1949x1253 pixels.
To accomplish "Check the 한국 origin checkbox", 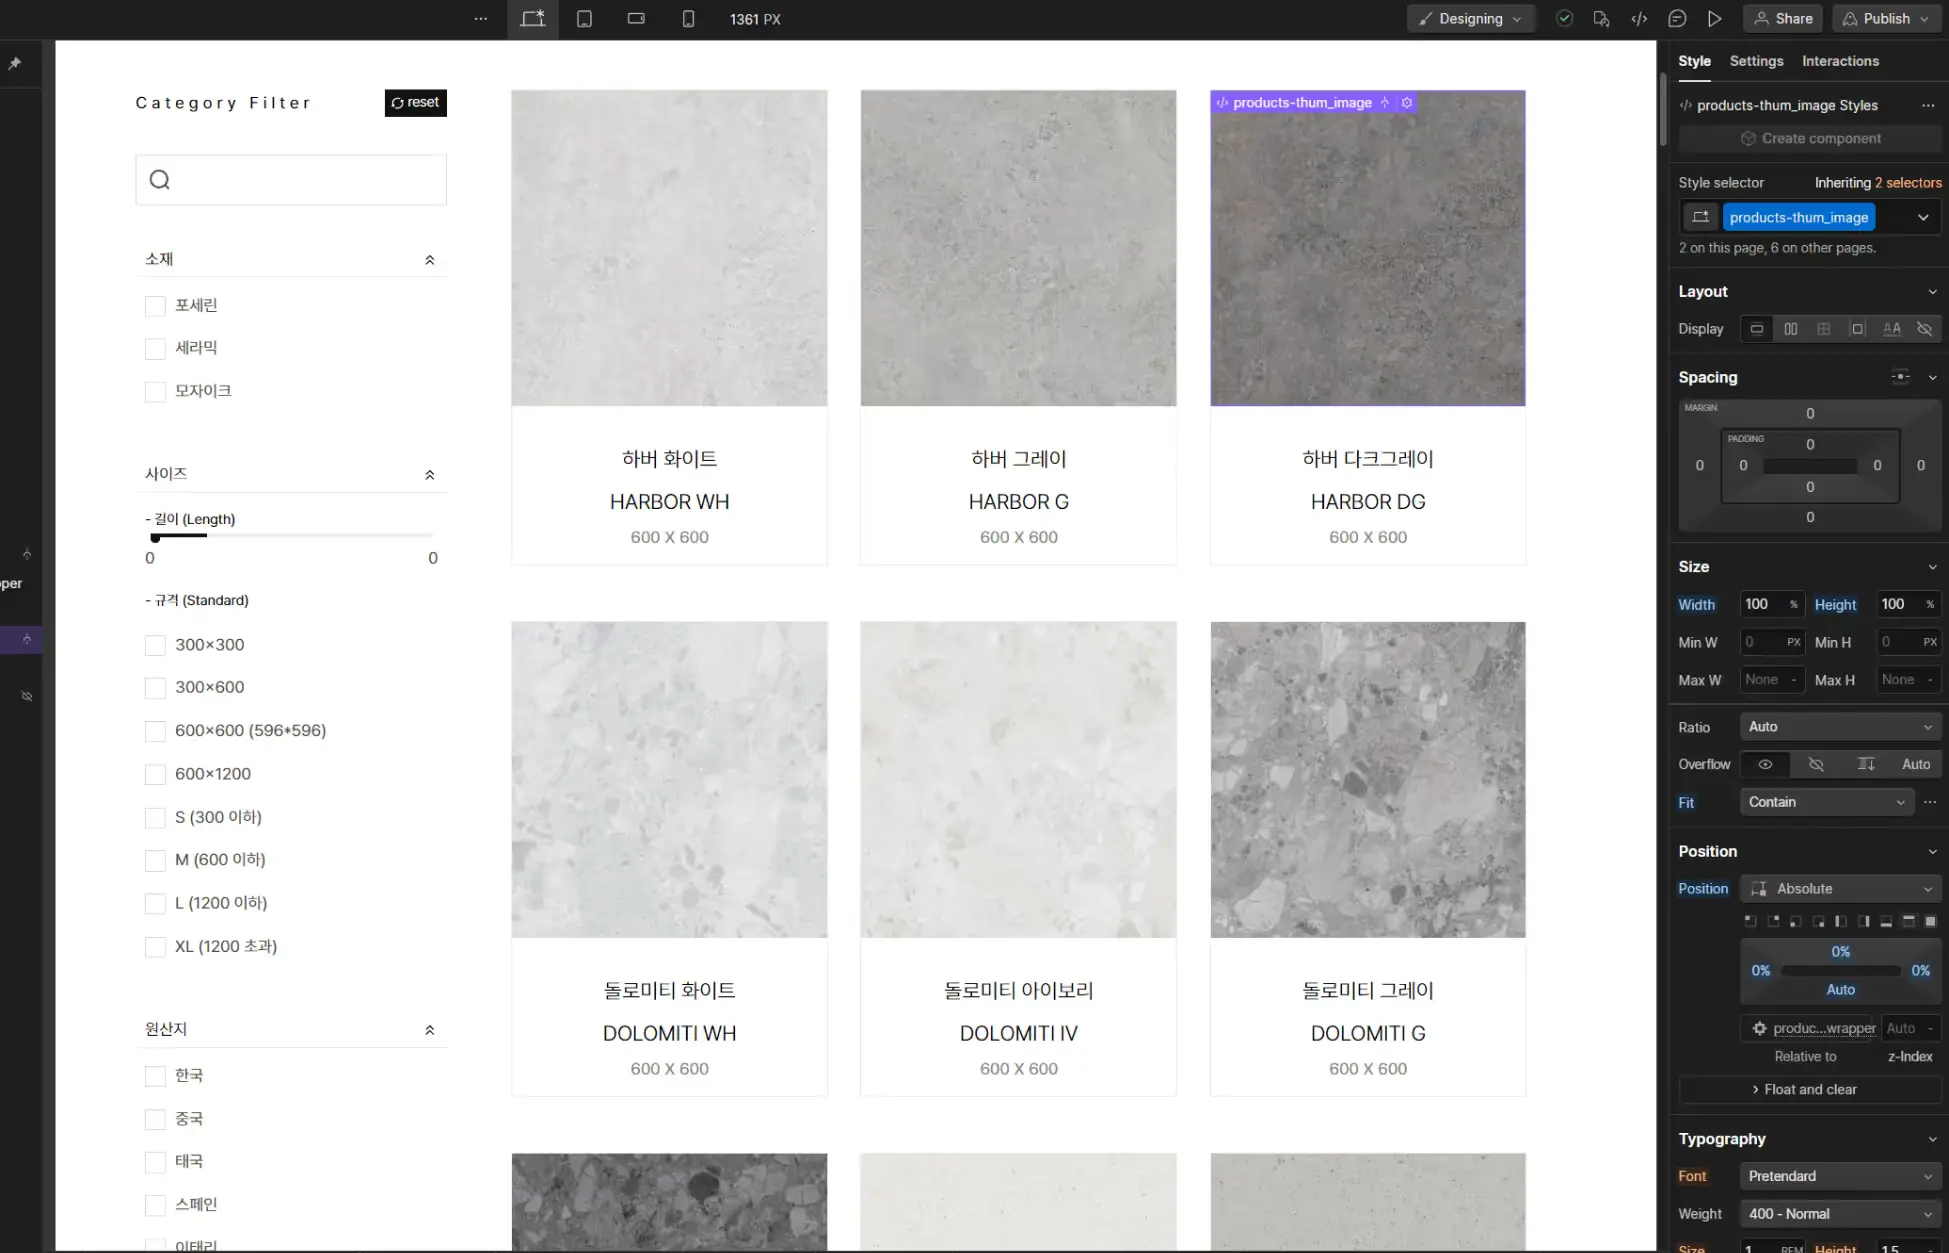I will (155, 1076).
